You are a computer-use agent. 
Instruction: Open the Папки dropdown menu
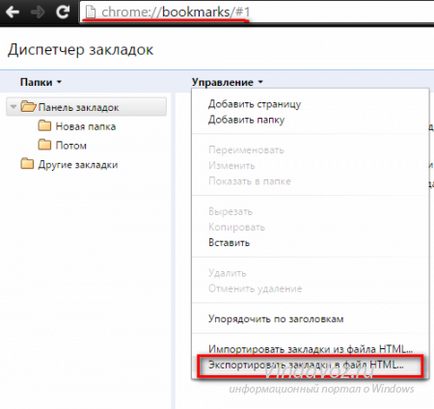point(41,82)
